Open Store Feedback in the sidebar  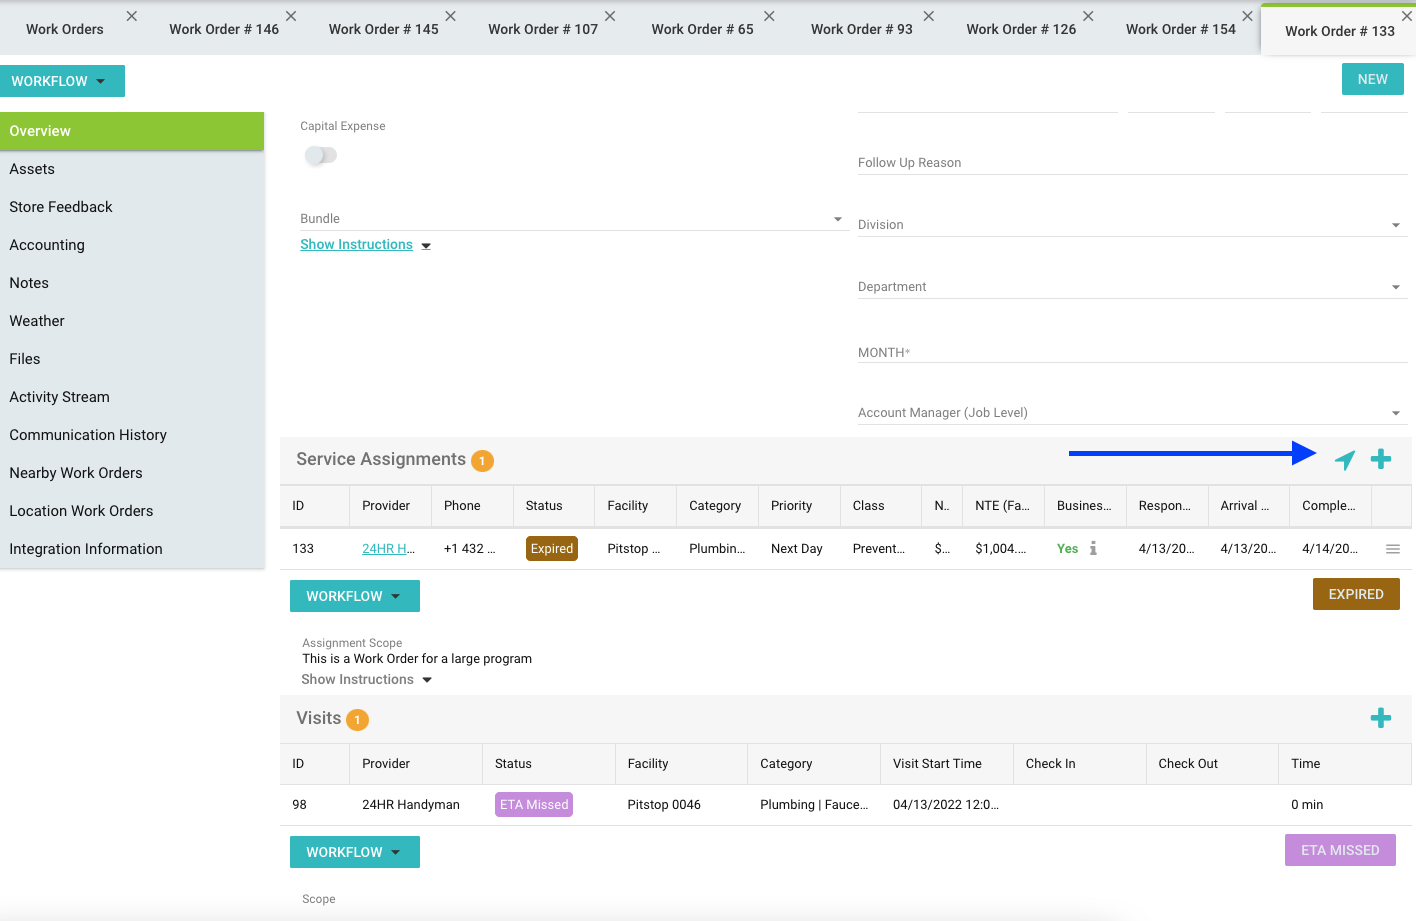point(132,207)
